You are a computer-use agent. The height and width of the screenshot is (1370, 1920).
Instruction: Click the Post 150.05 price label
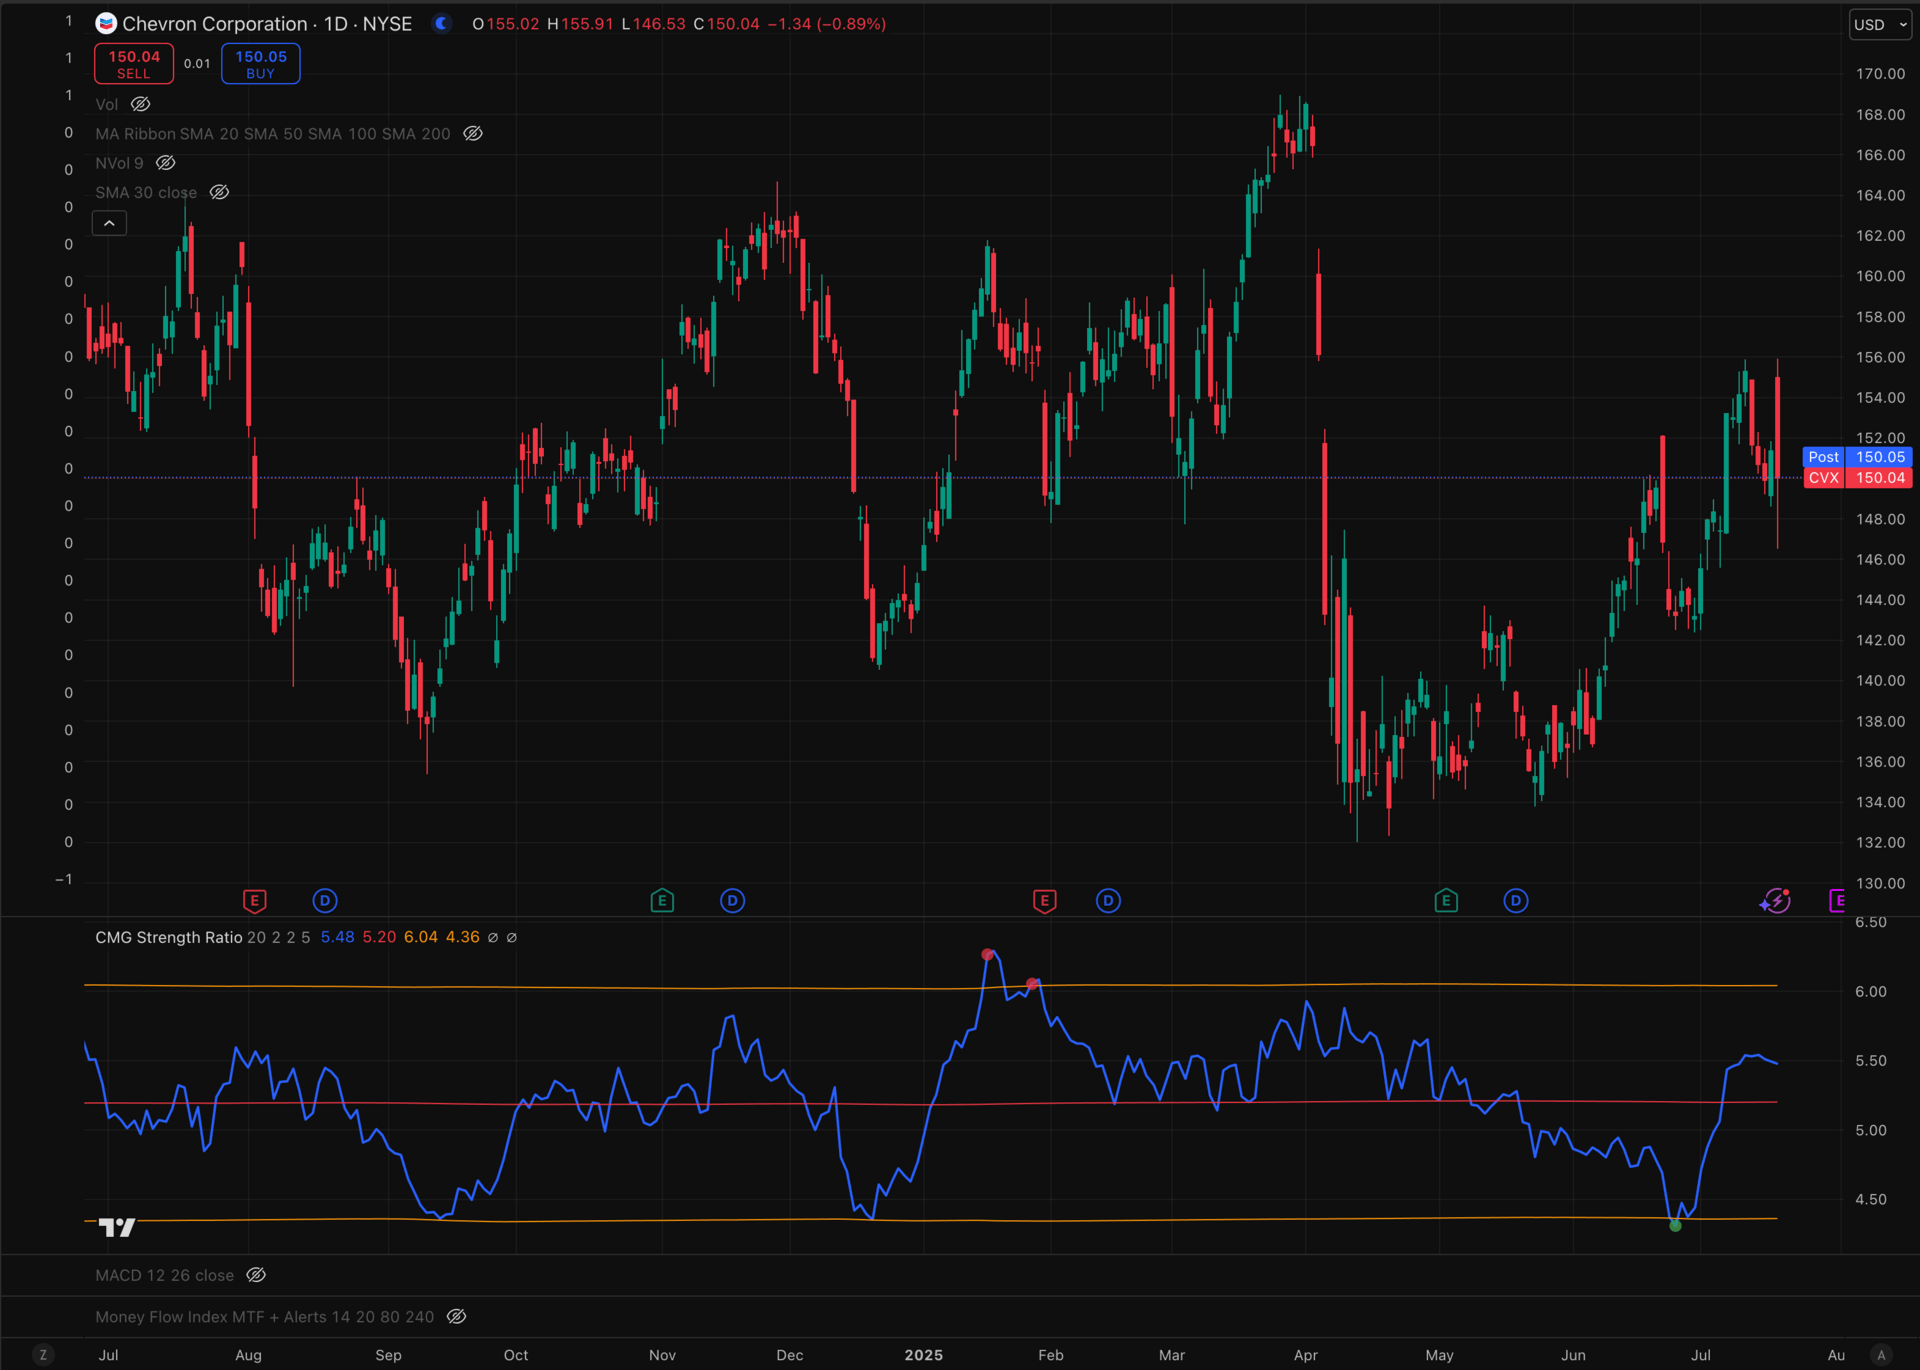(1857, 457)
